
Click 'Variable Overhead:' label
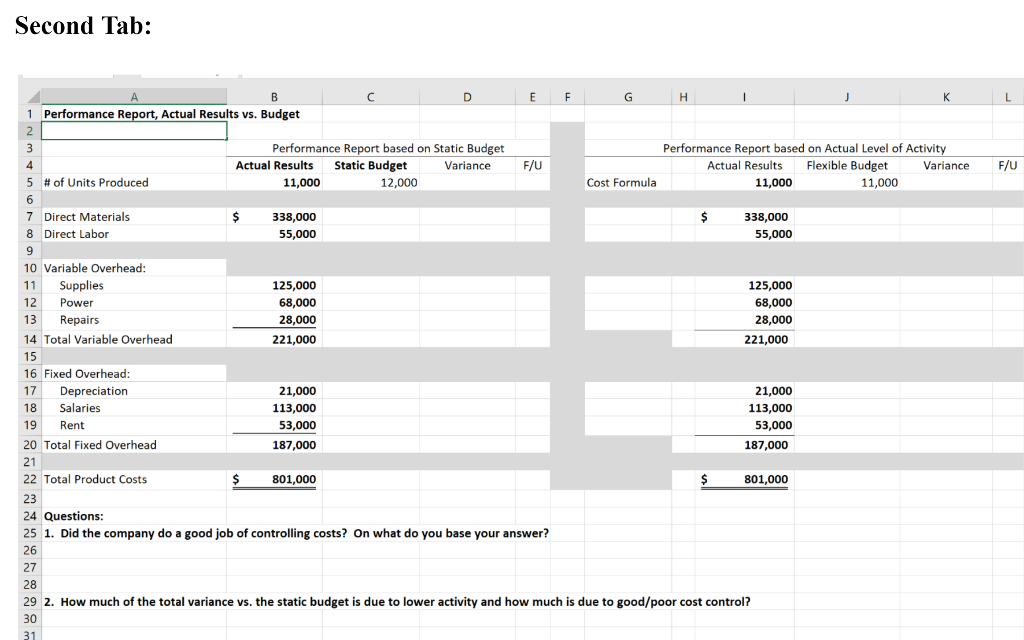pos(95,268)
